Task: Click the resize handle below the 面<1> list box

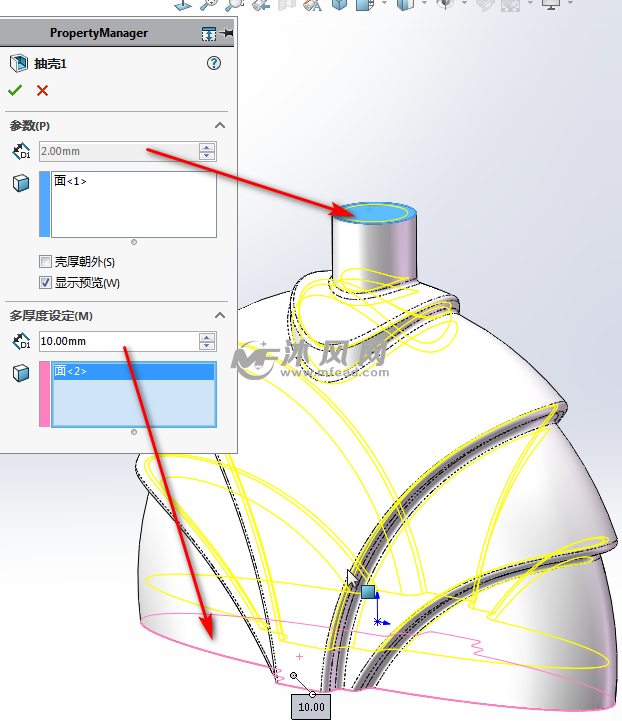Action: 134,242
